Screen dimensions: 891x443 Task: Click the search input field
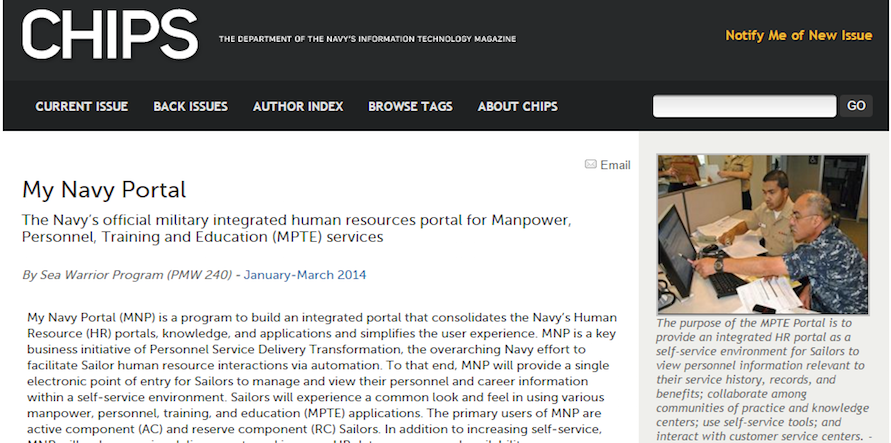(x=744, y=106)
